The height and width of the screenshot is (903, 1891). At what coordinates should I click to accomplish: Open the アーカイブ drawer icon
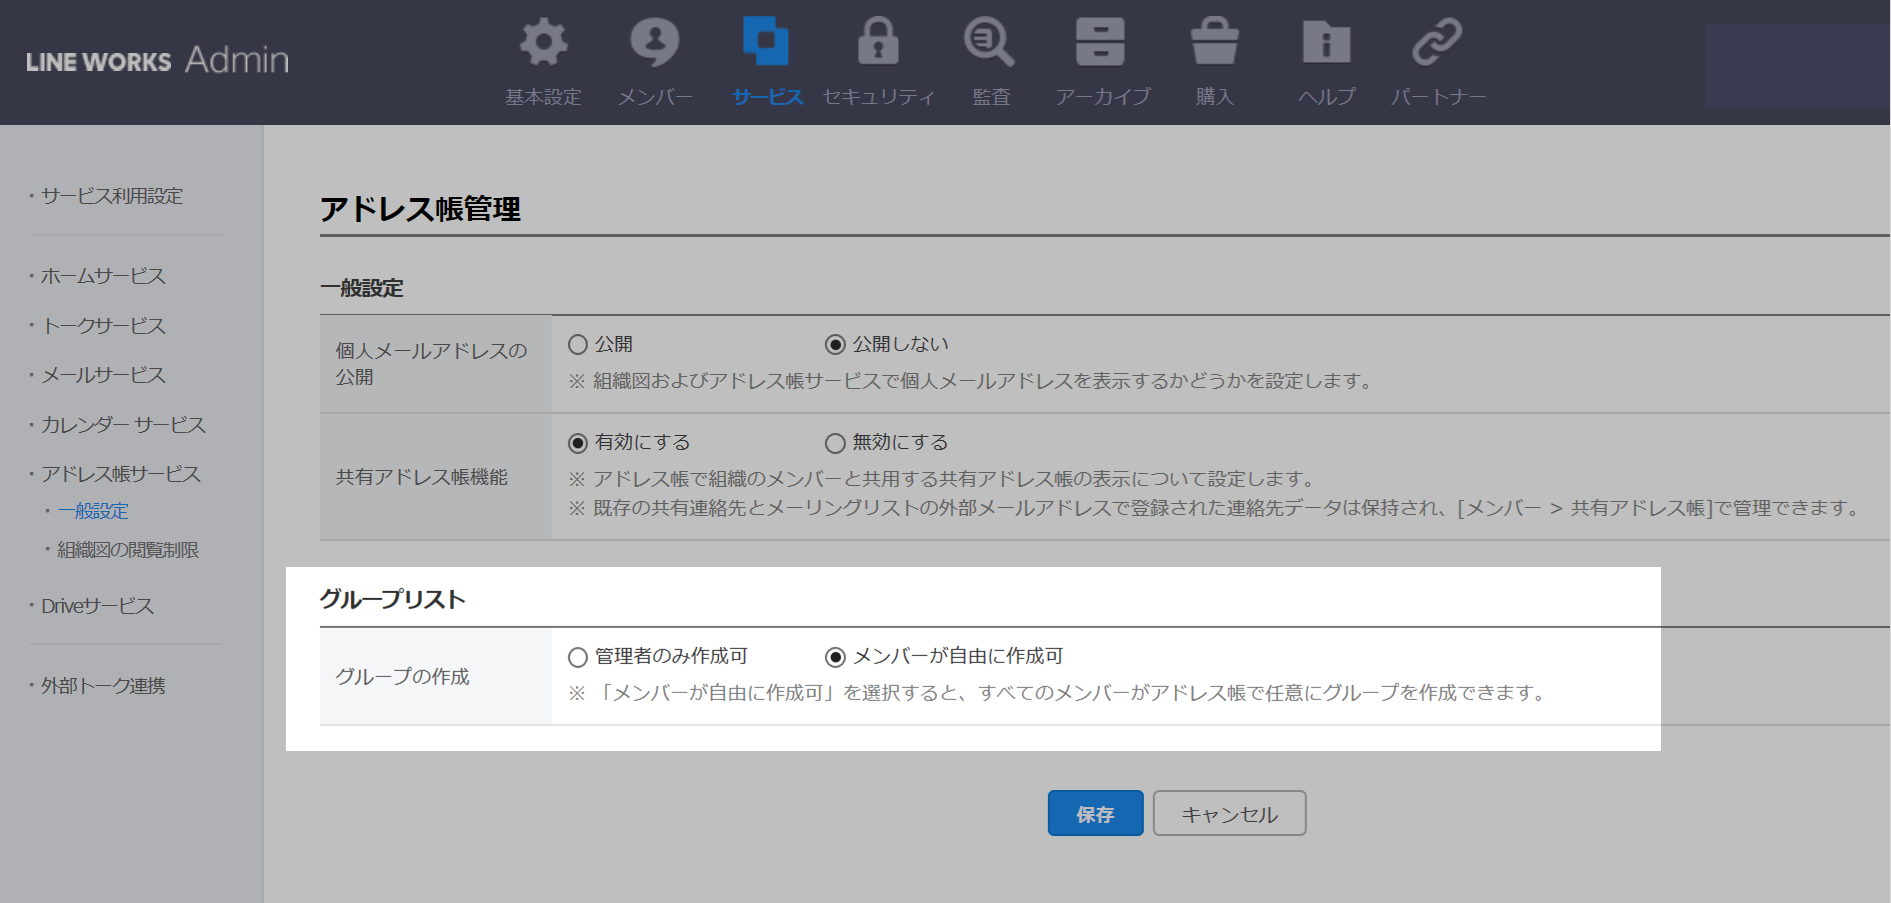[1101, 43]
